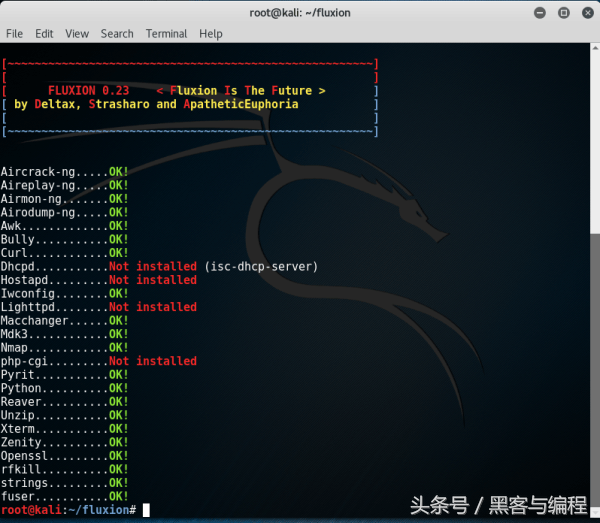The width and height of the screenshot is (600, 523).
Task: Minimize the terminal window
Action: point(540,13)
